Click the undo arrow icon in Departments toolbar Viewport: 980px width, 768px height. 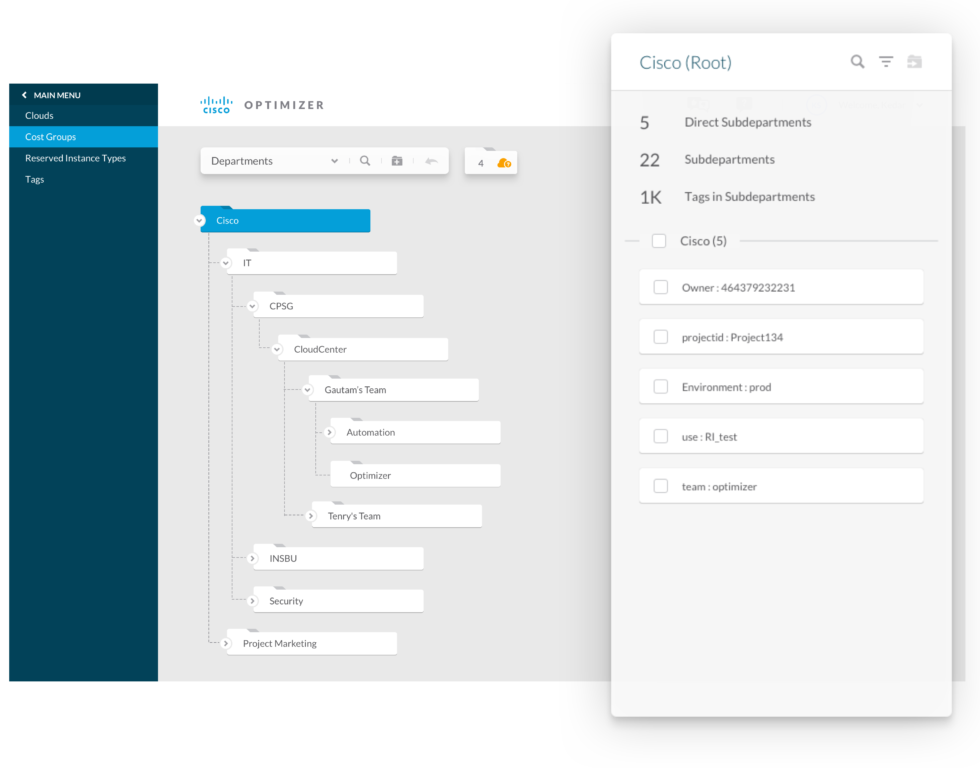point(431,161)
